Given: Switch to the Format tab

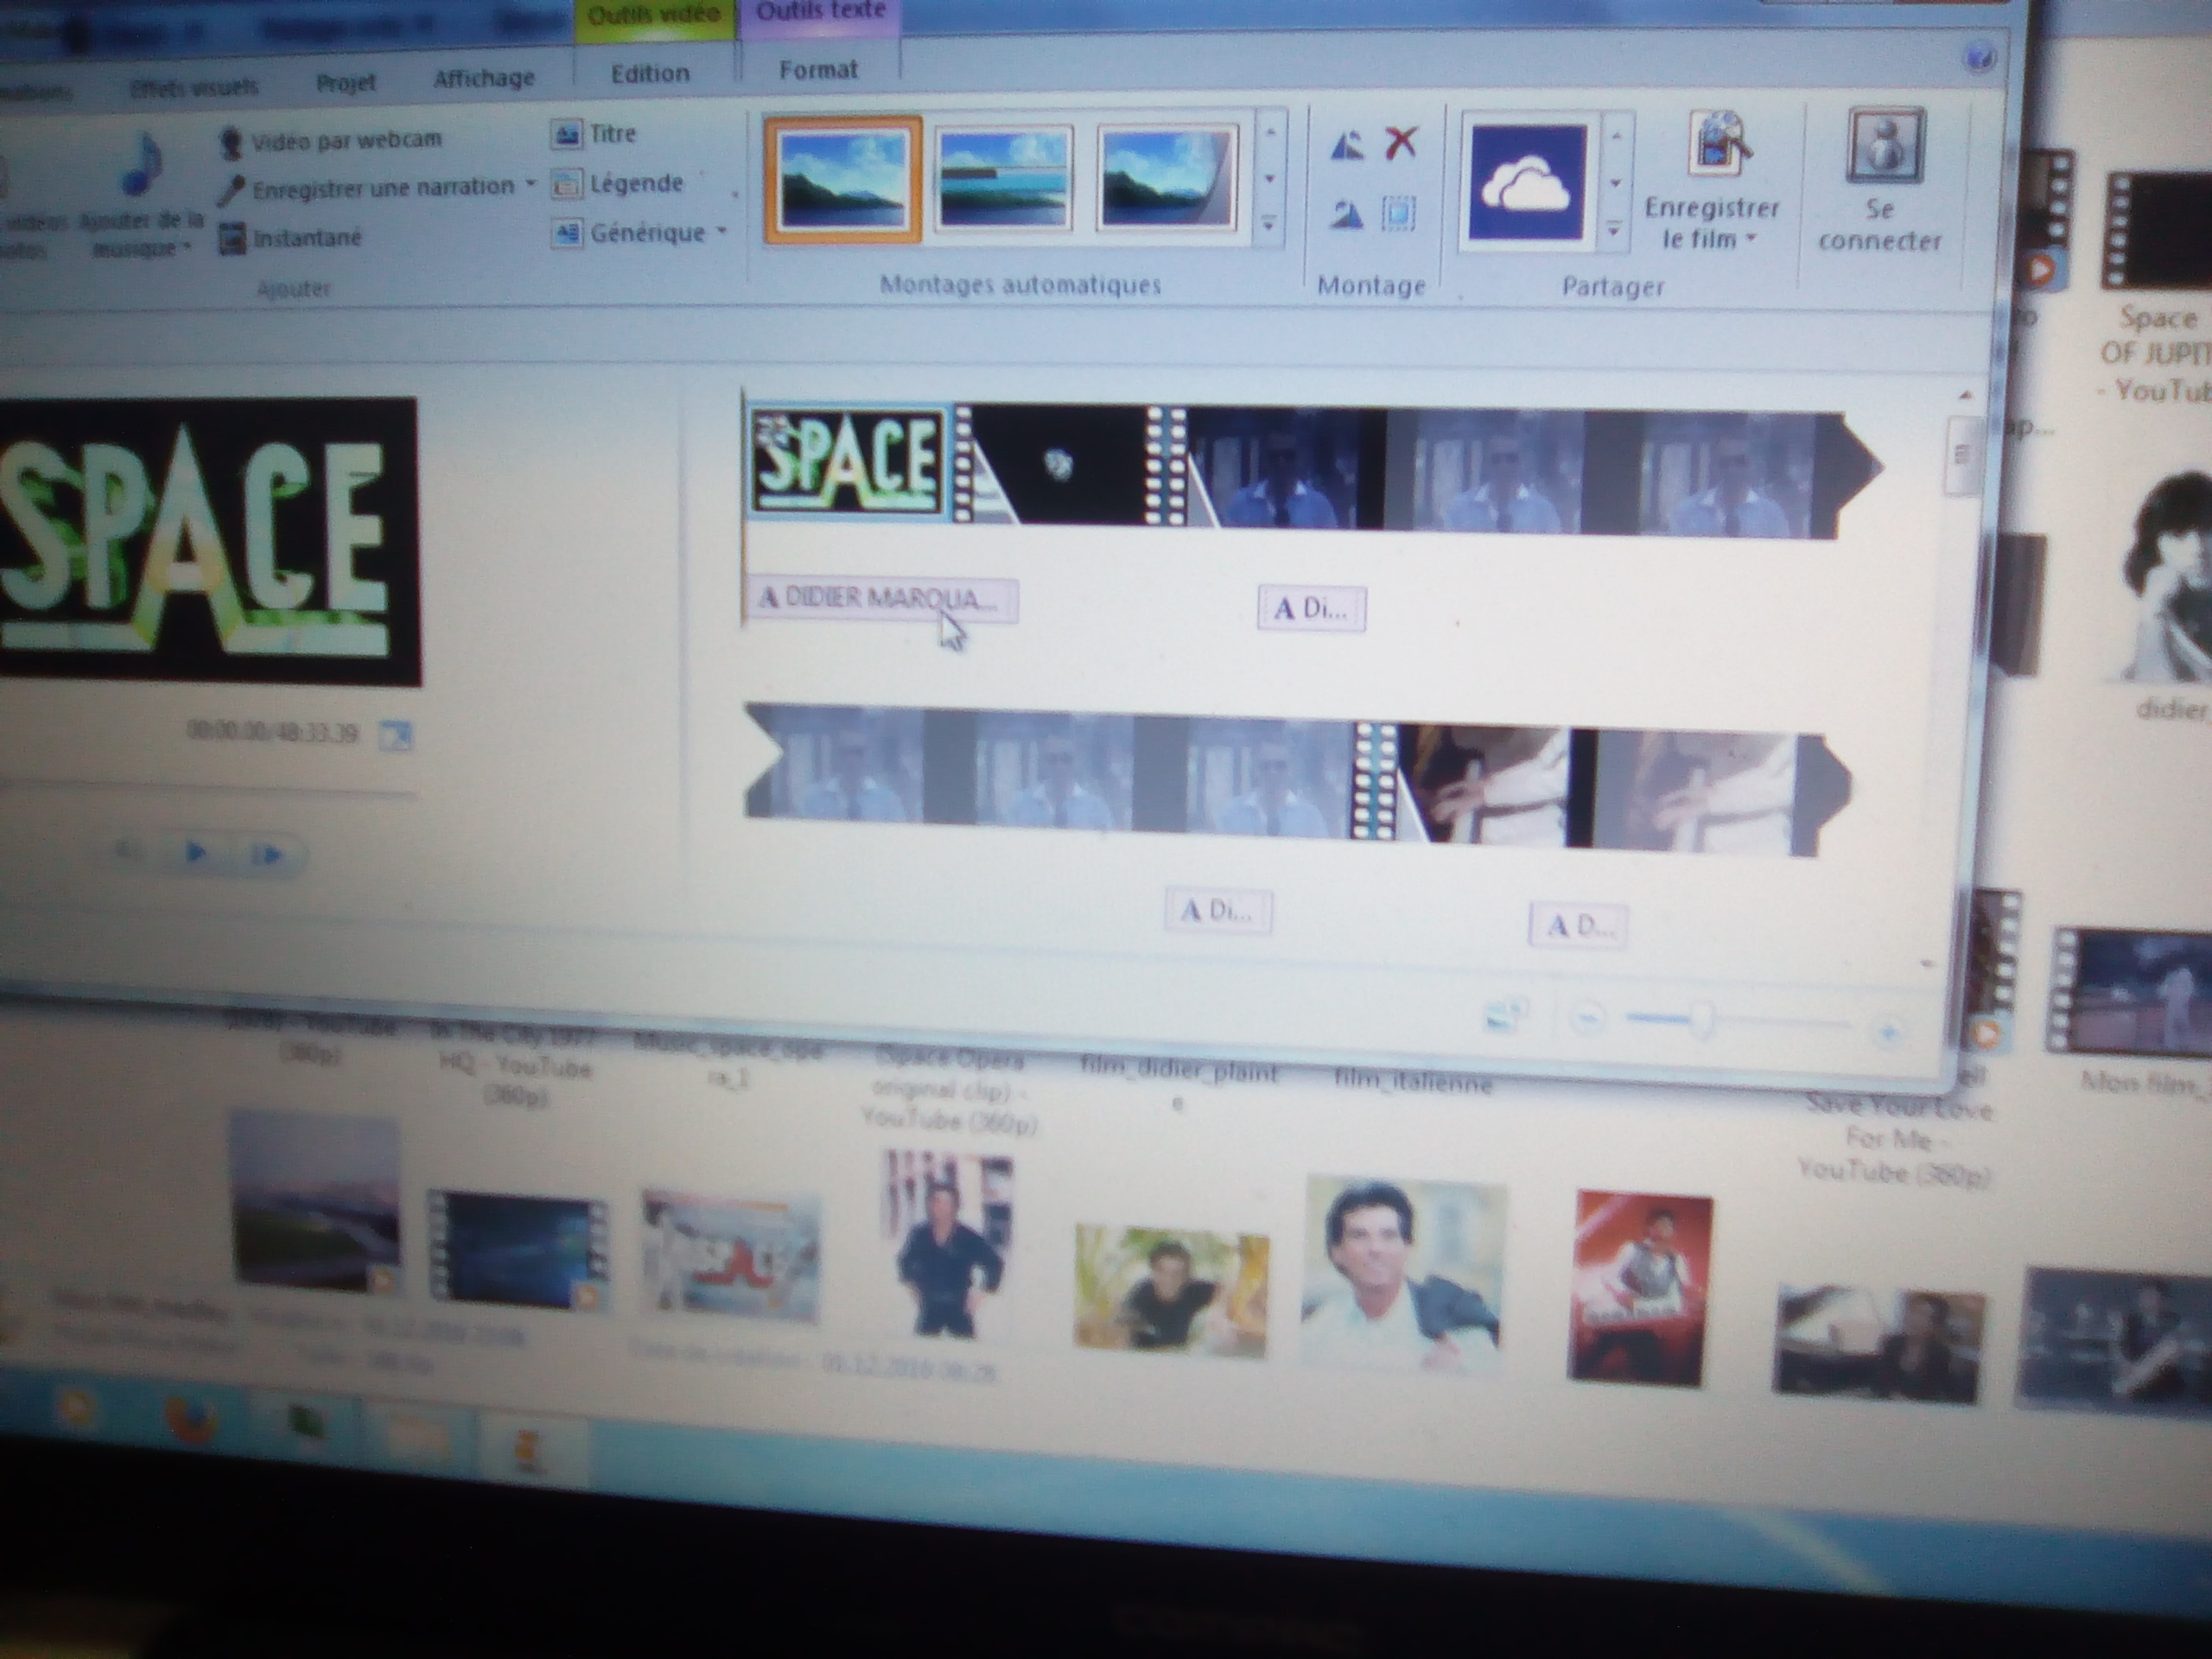Looking at the screenshot, I should (x=818, y=70).
